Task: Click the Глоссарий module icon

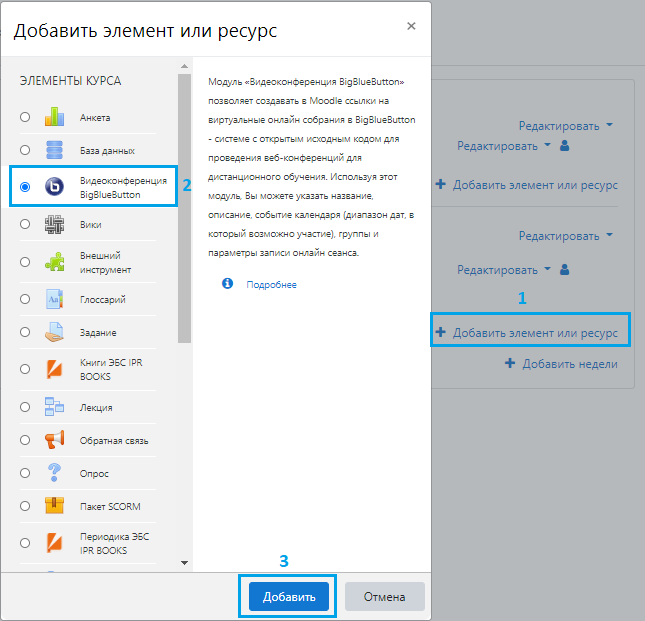Action: click(x=54, y=299)
